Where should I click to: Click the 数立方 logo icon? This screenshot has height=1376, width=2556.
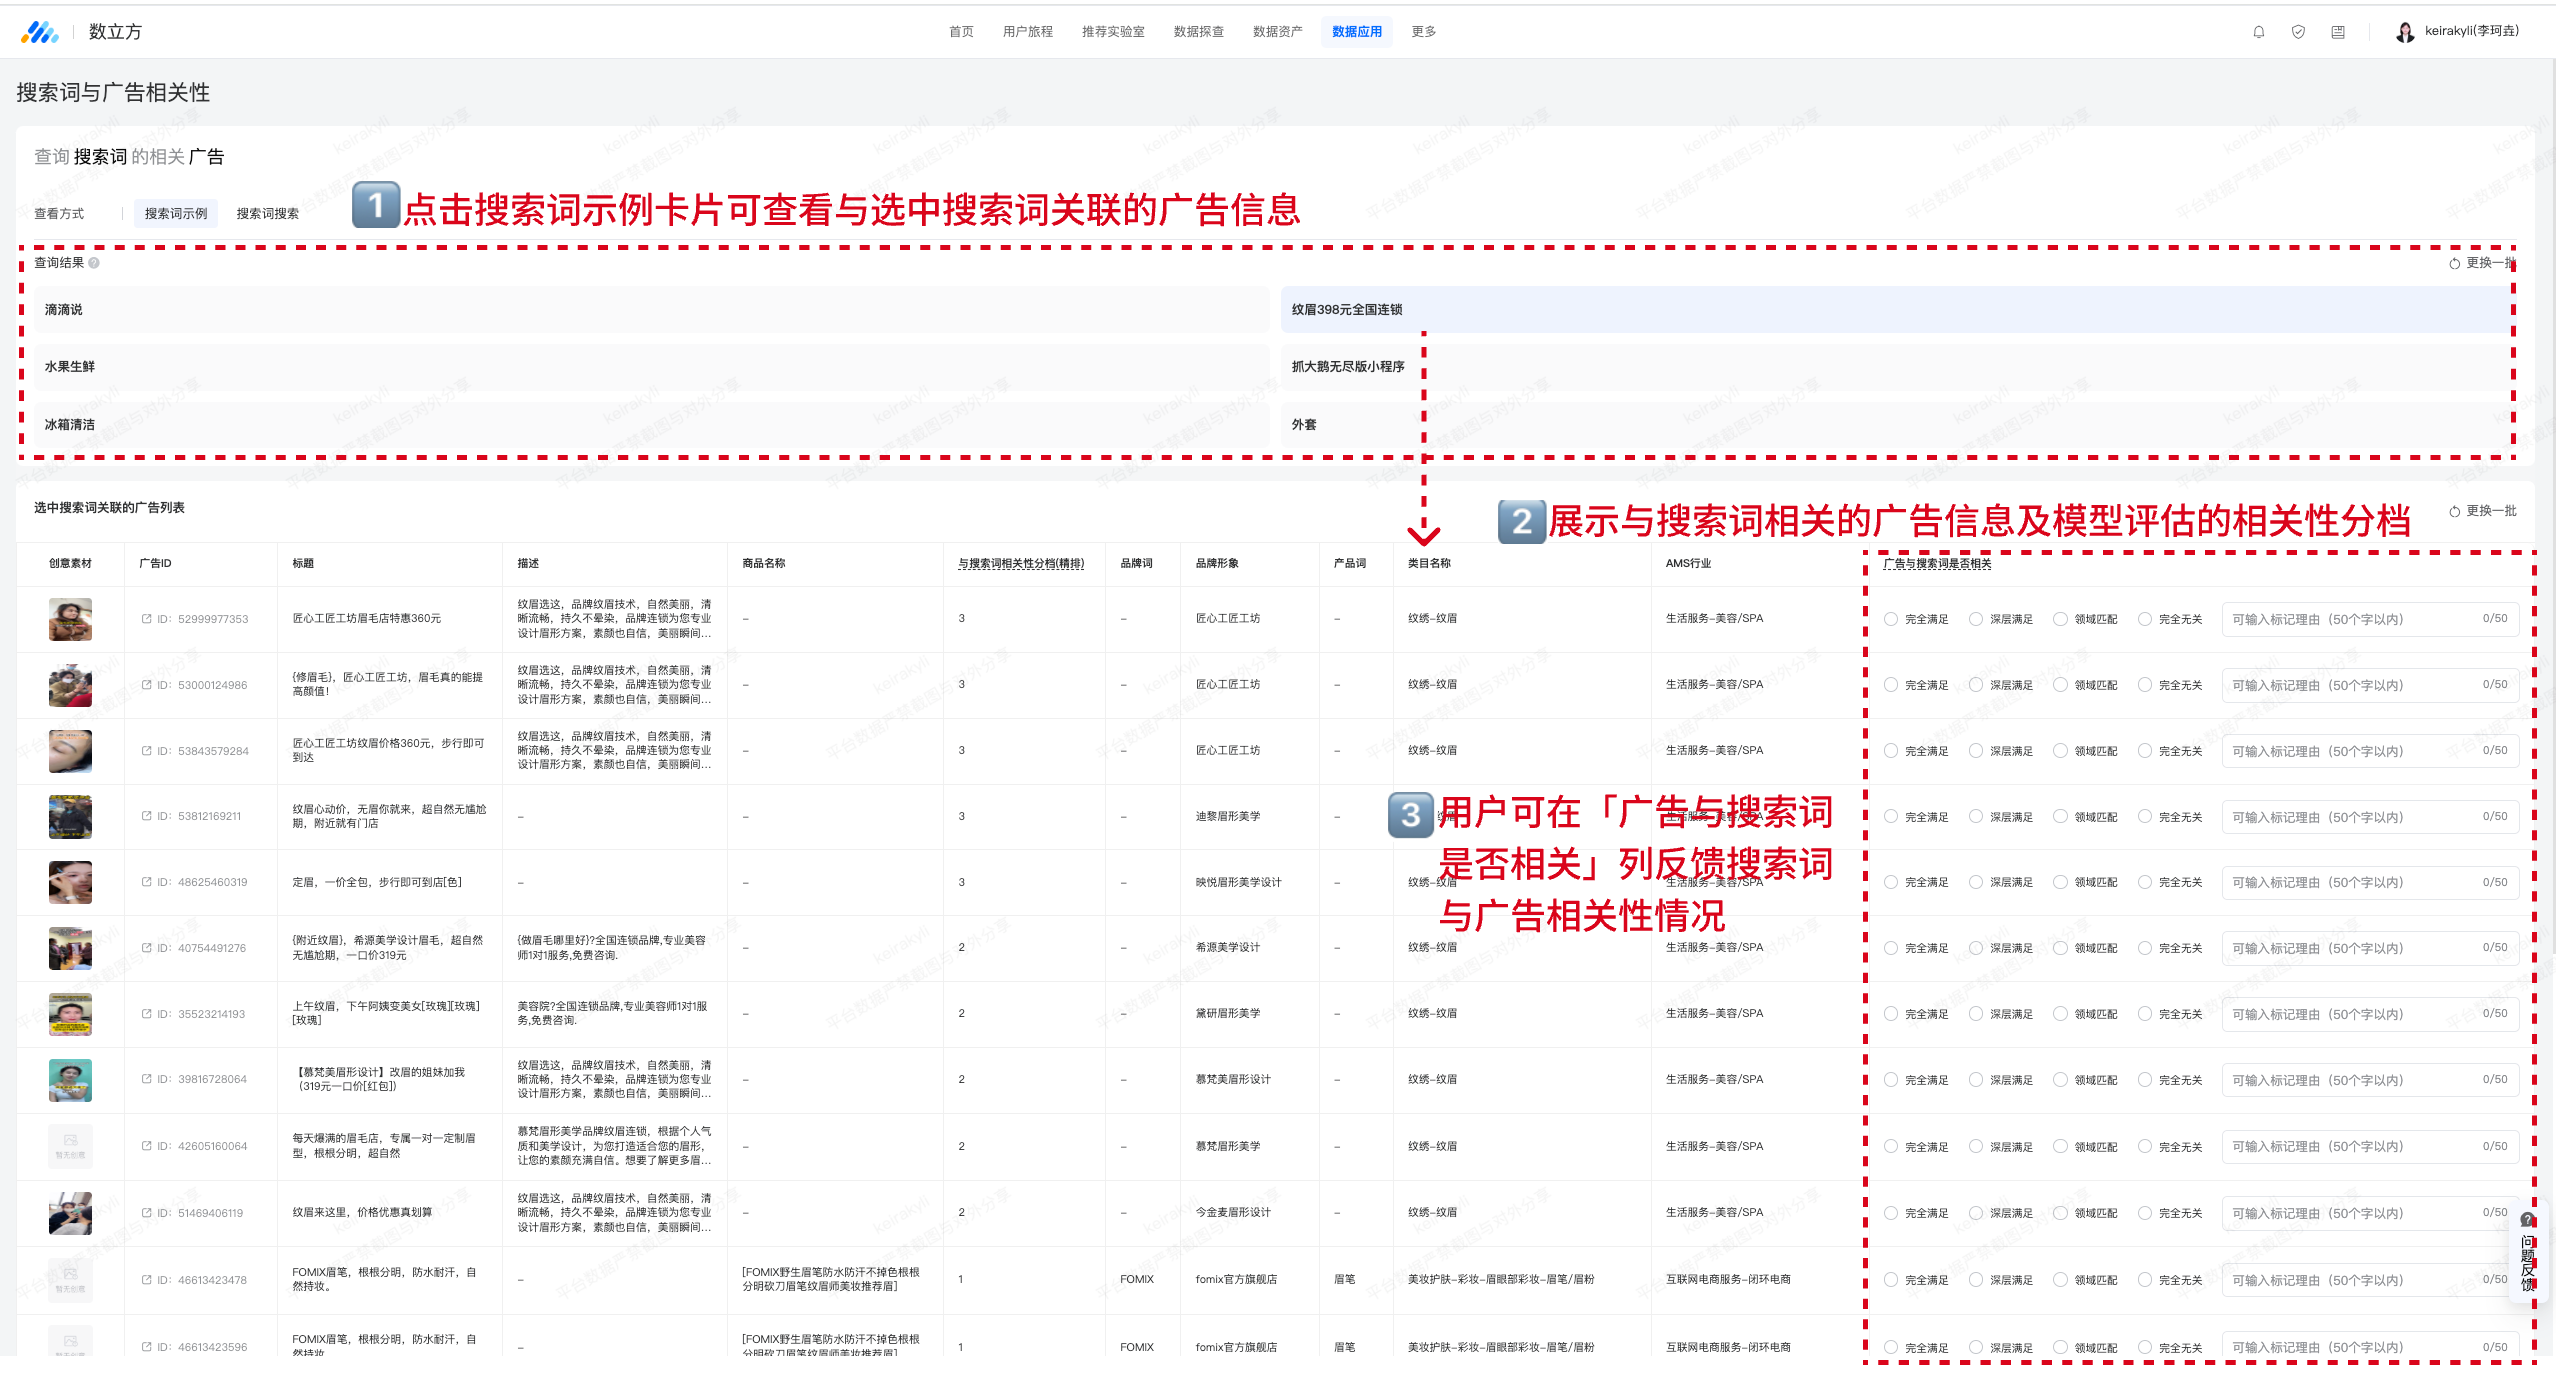(x=40, y=32)
